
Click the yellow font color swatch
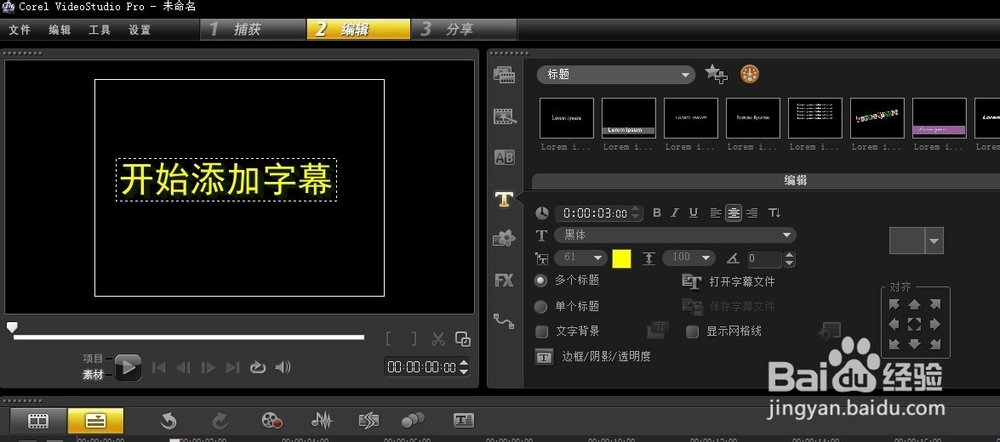point(622,258)
